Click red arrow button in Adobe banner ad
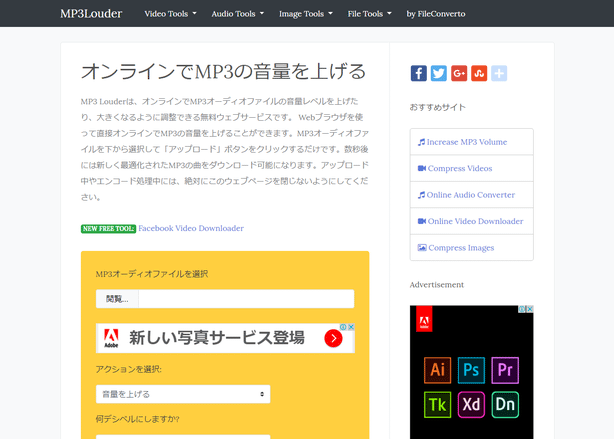 pyautogui.click(x=333, y=338)
